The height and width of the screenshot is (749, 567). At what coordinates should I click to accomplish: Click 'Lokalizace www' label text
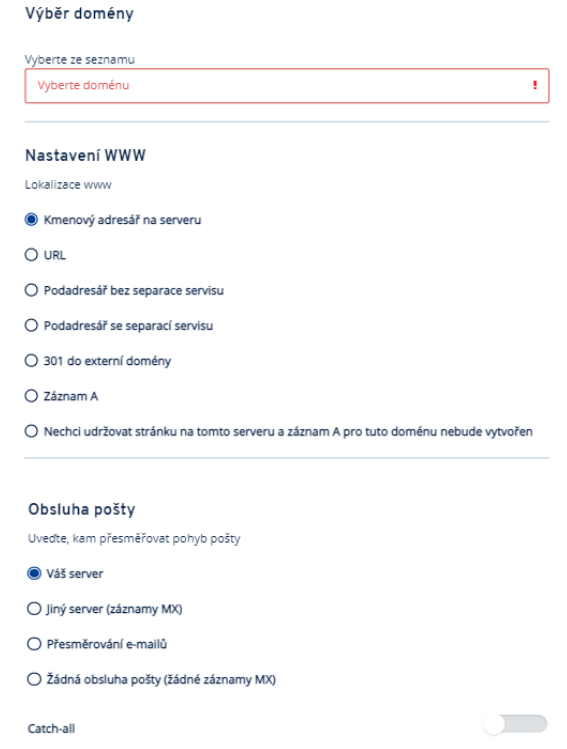(68, 185)
